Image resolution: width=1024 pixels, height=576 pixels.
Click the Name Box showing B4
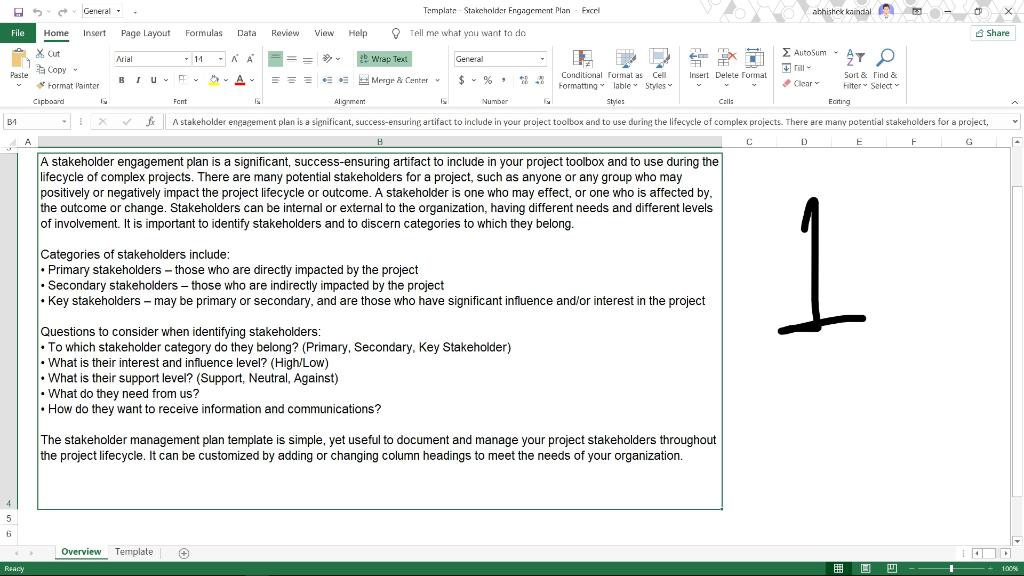30,122
